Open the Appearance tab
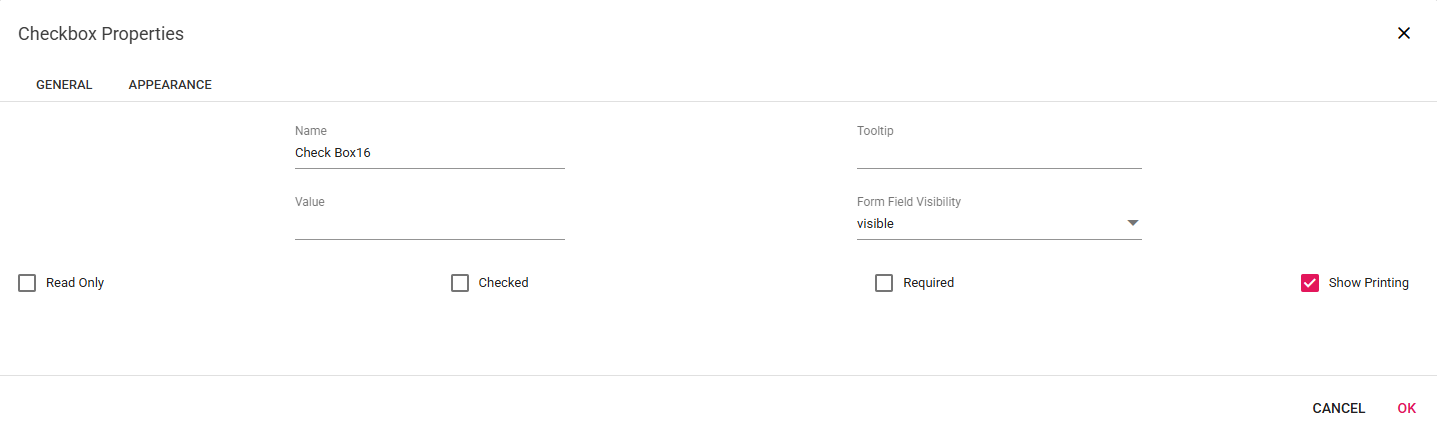Image resolution: width=1437 pixels, height=428 pixels. point(170,85)
